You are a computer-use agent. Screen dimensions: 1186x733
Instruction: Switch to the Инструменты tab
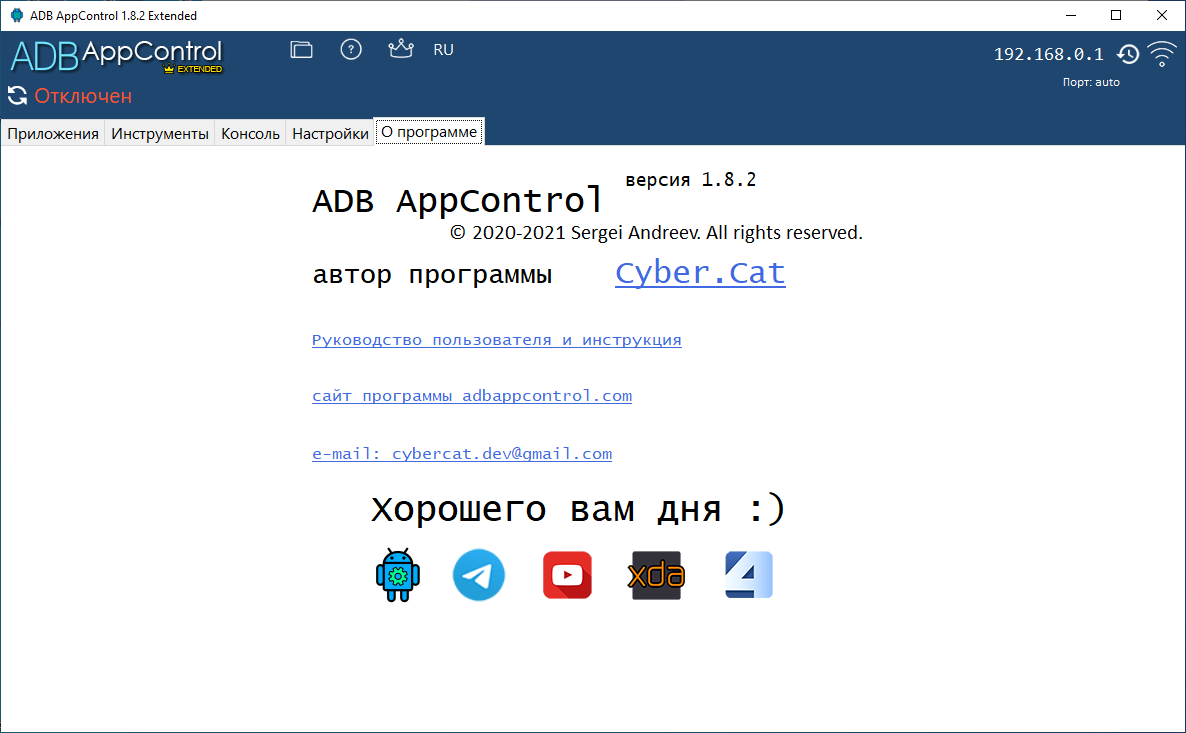[160, 134]
